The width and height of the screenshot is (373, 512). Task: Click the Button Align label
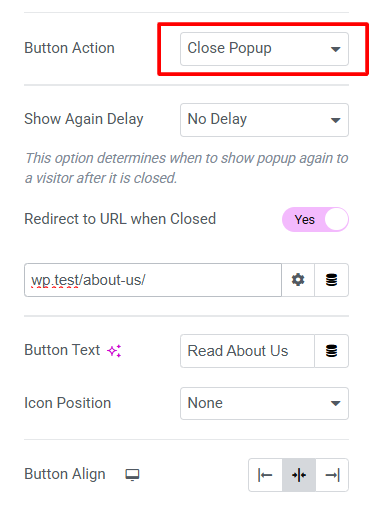tap(65, 474)
